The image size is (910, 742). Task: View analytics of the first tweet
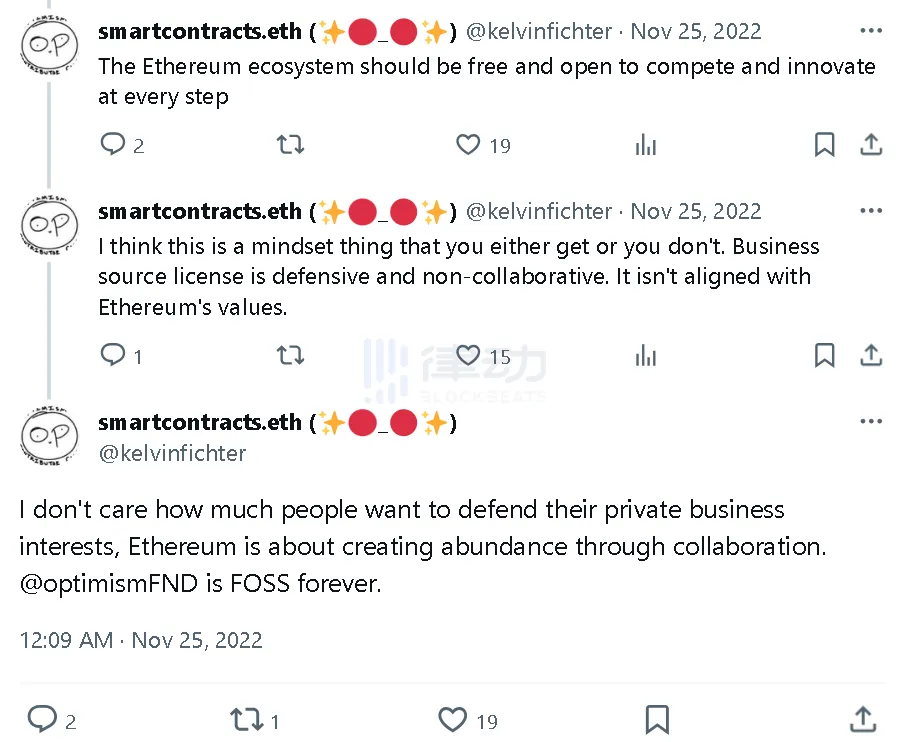[646, 145]
